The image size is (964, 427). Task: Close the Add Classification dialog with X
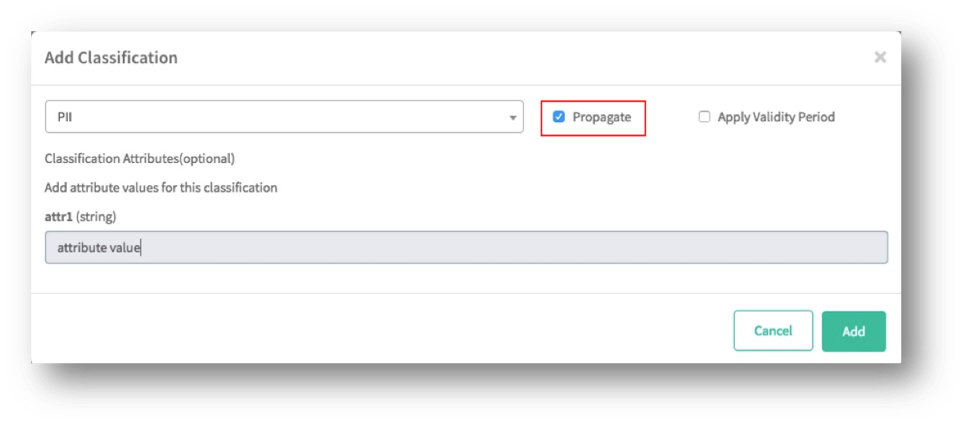[x=880, y=58]
